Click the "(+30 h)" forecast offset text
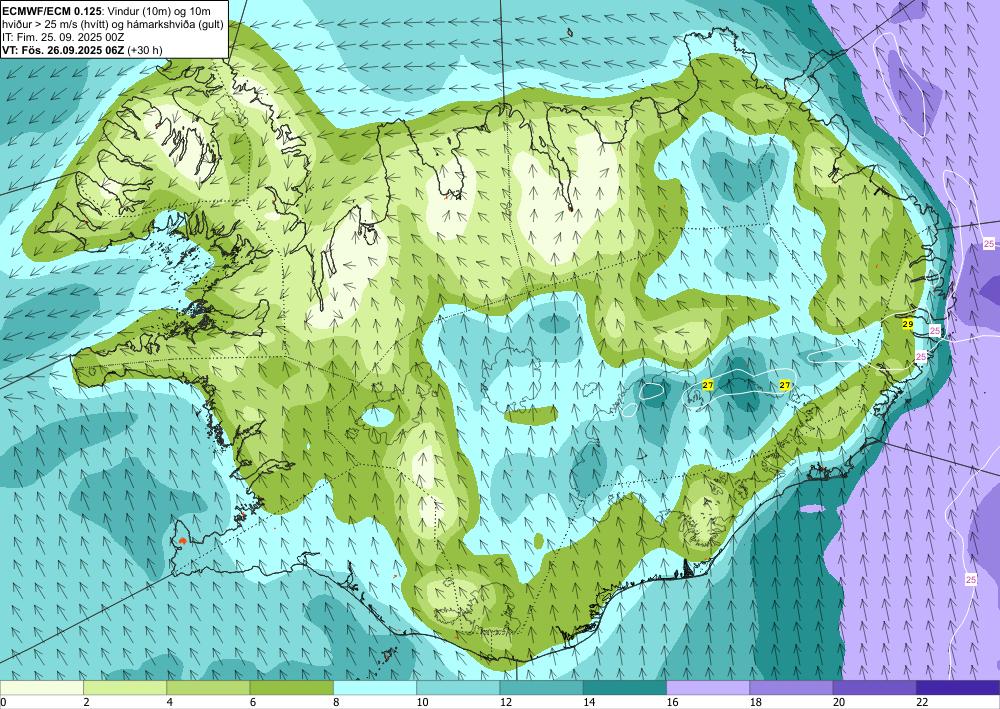This screenshot has height=709, width=1000. [145, 50]
